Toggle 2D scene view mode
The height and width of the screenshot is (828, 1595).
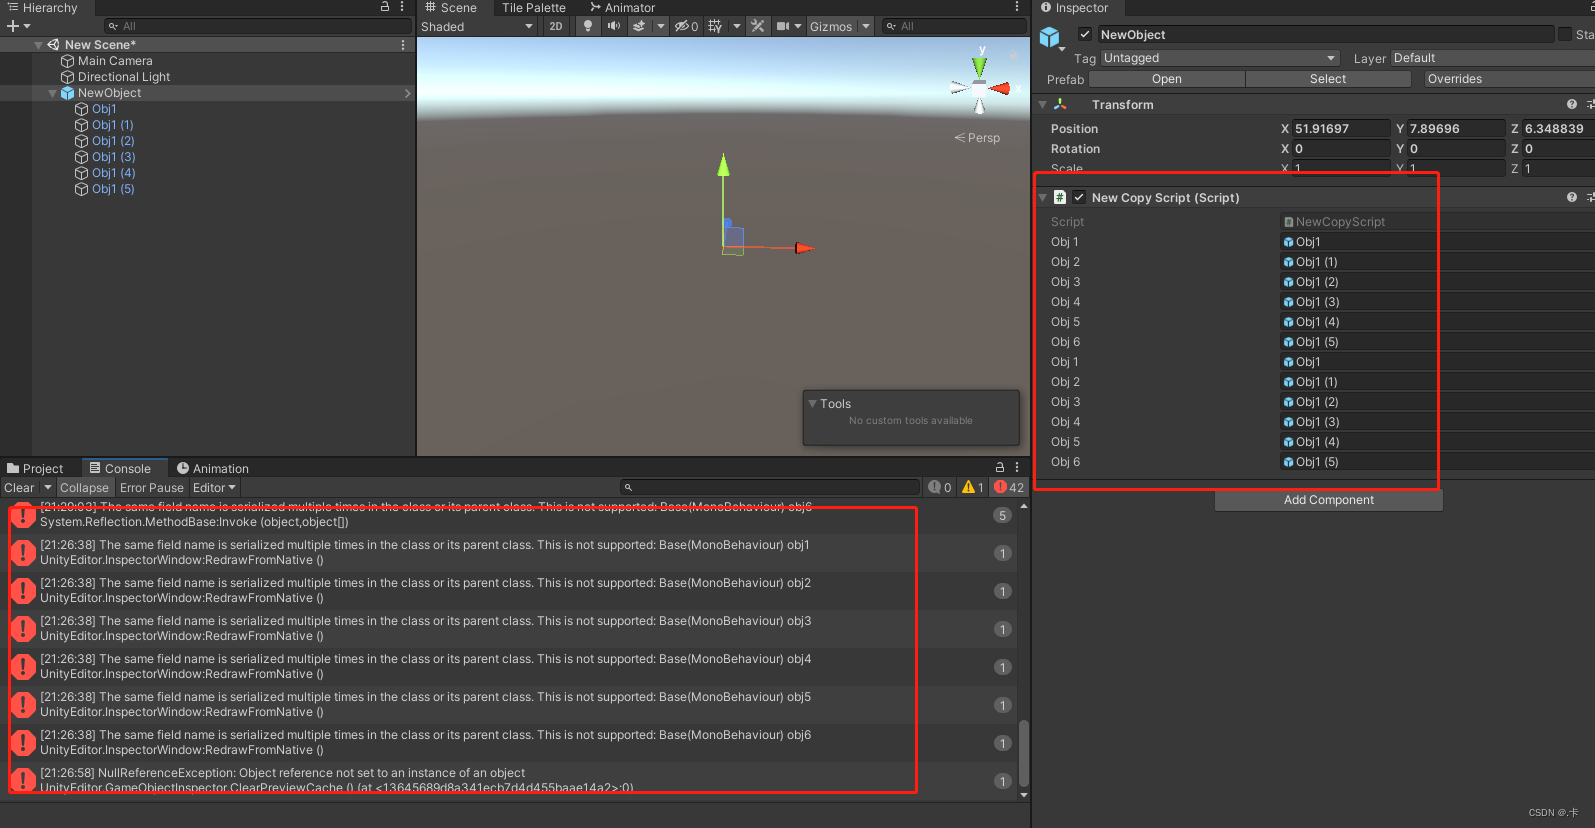point(556,26)
